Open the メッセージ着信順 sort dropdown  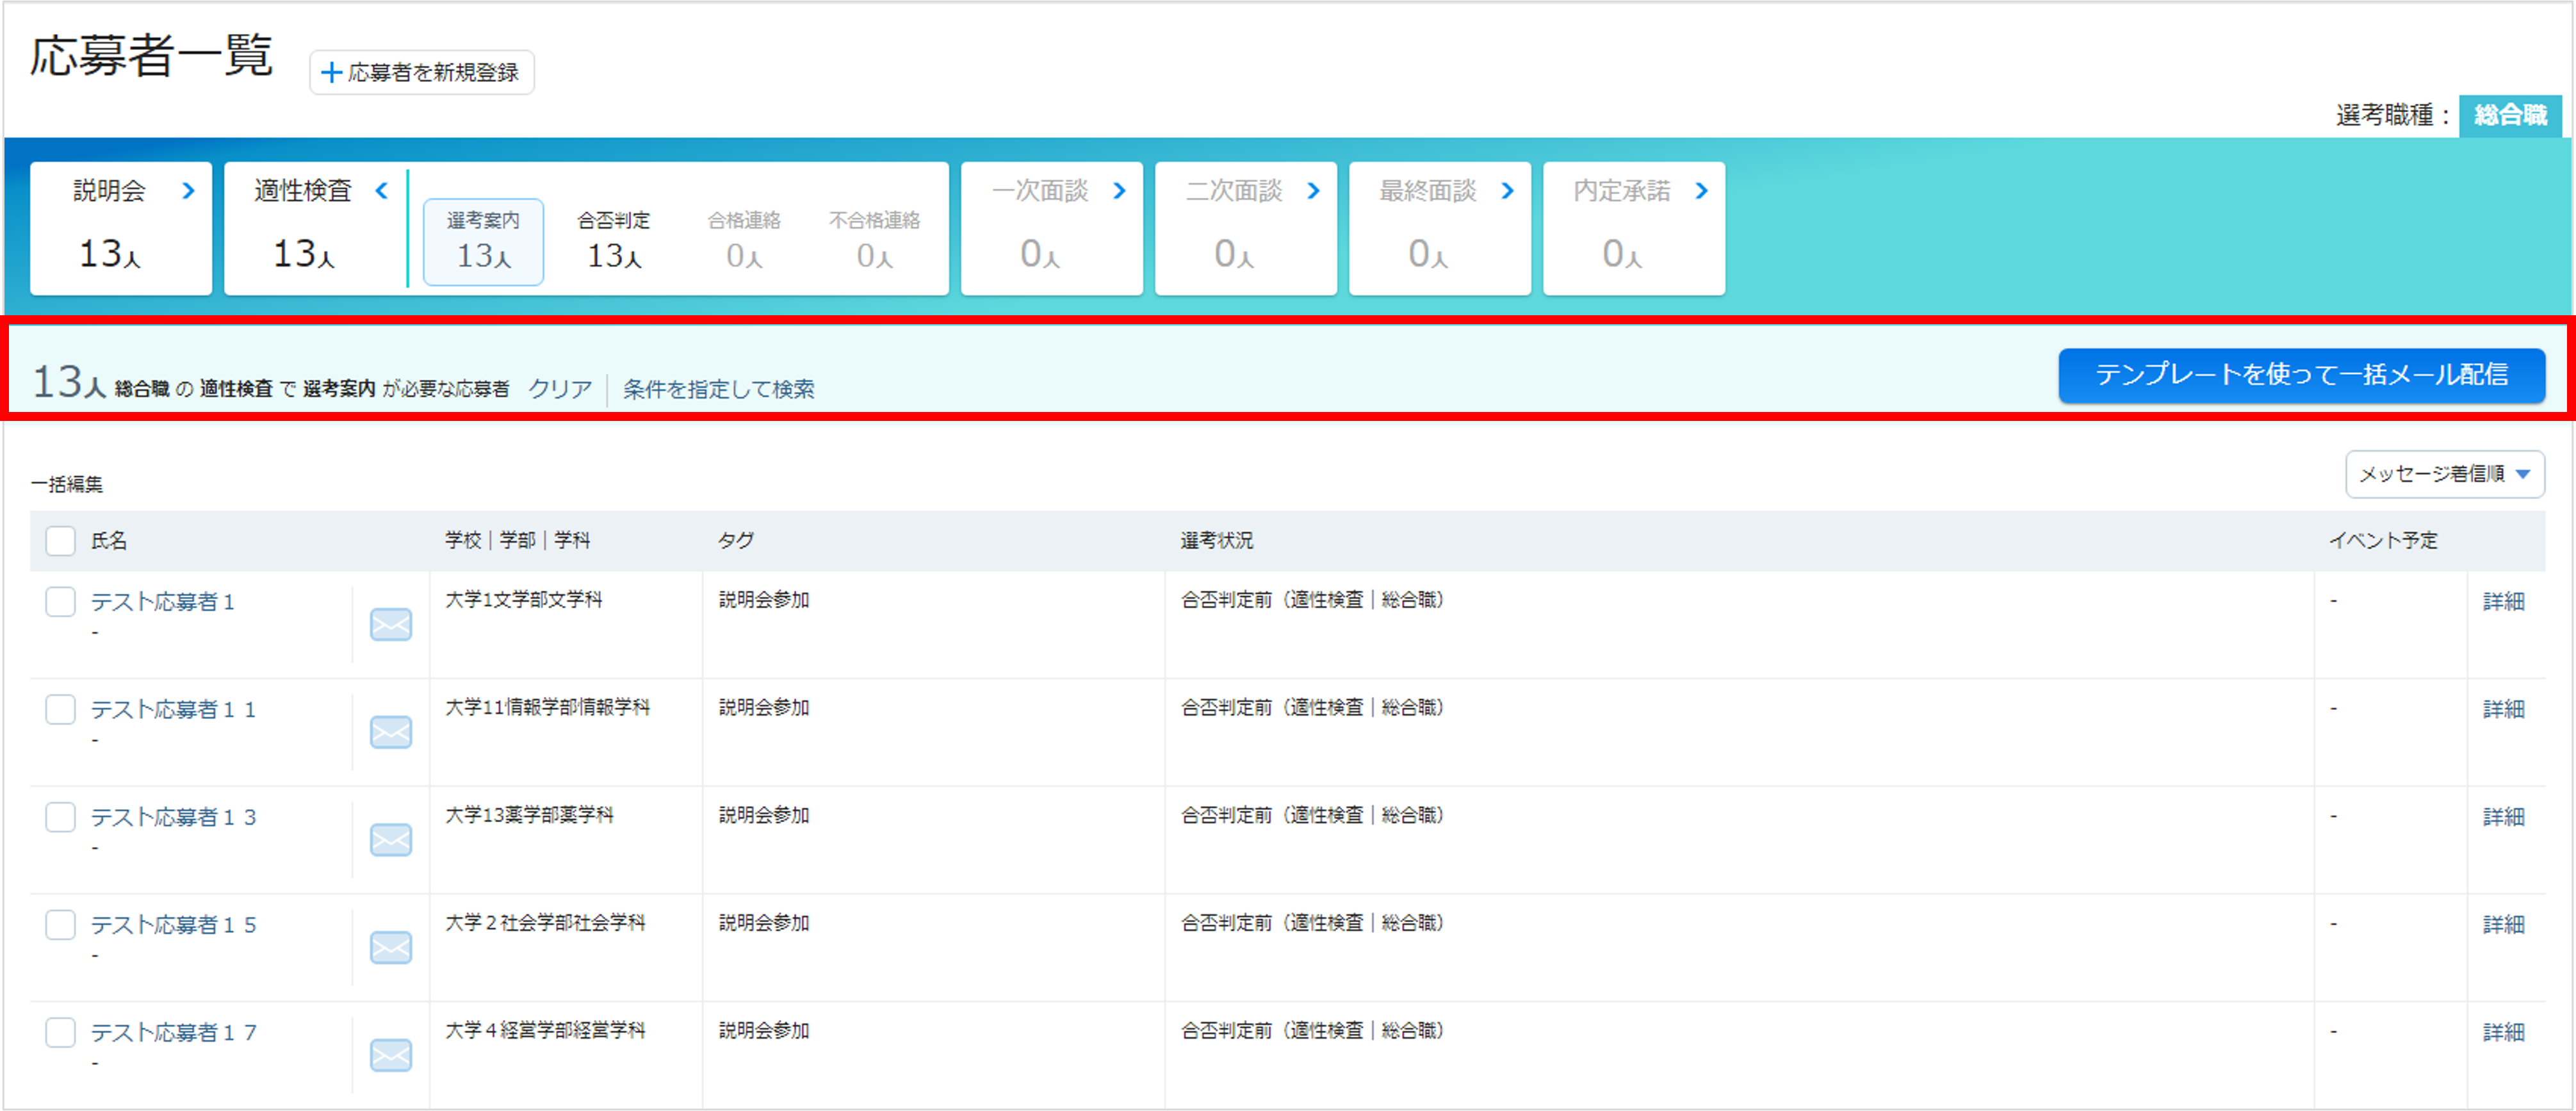[2444, 474]
